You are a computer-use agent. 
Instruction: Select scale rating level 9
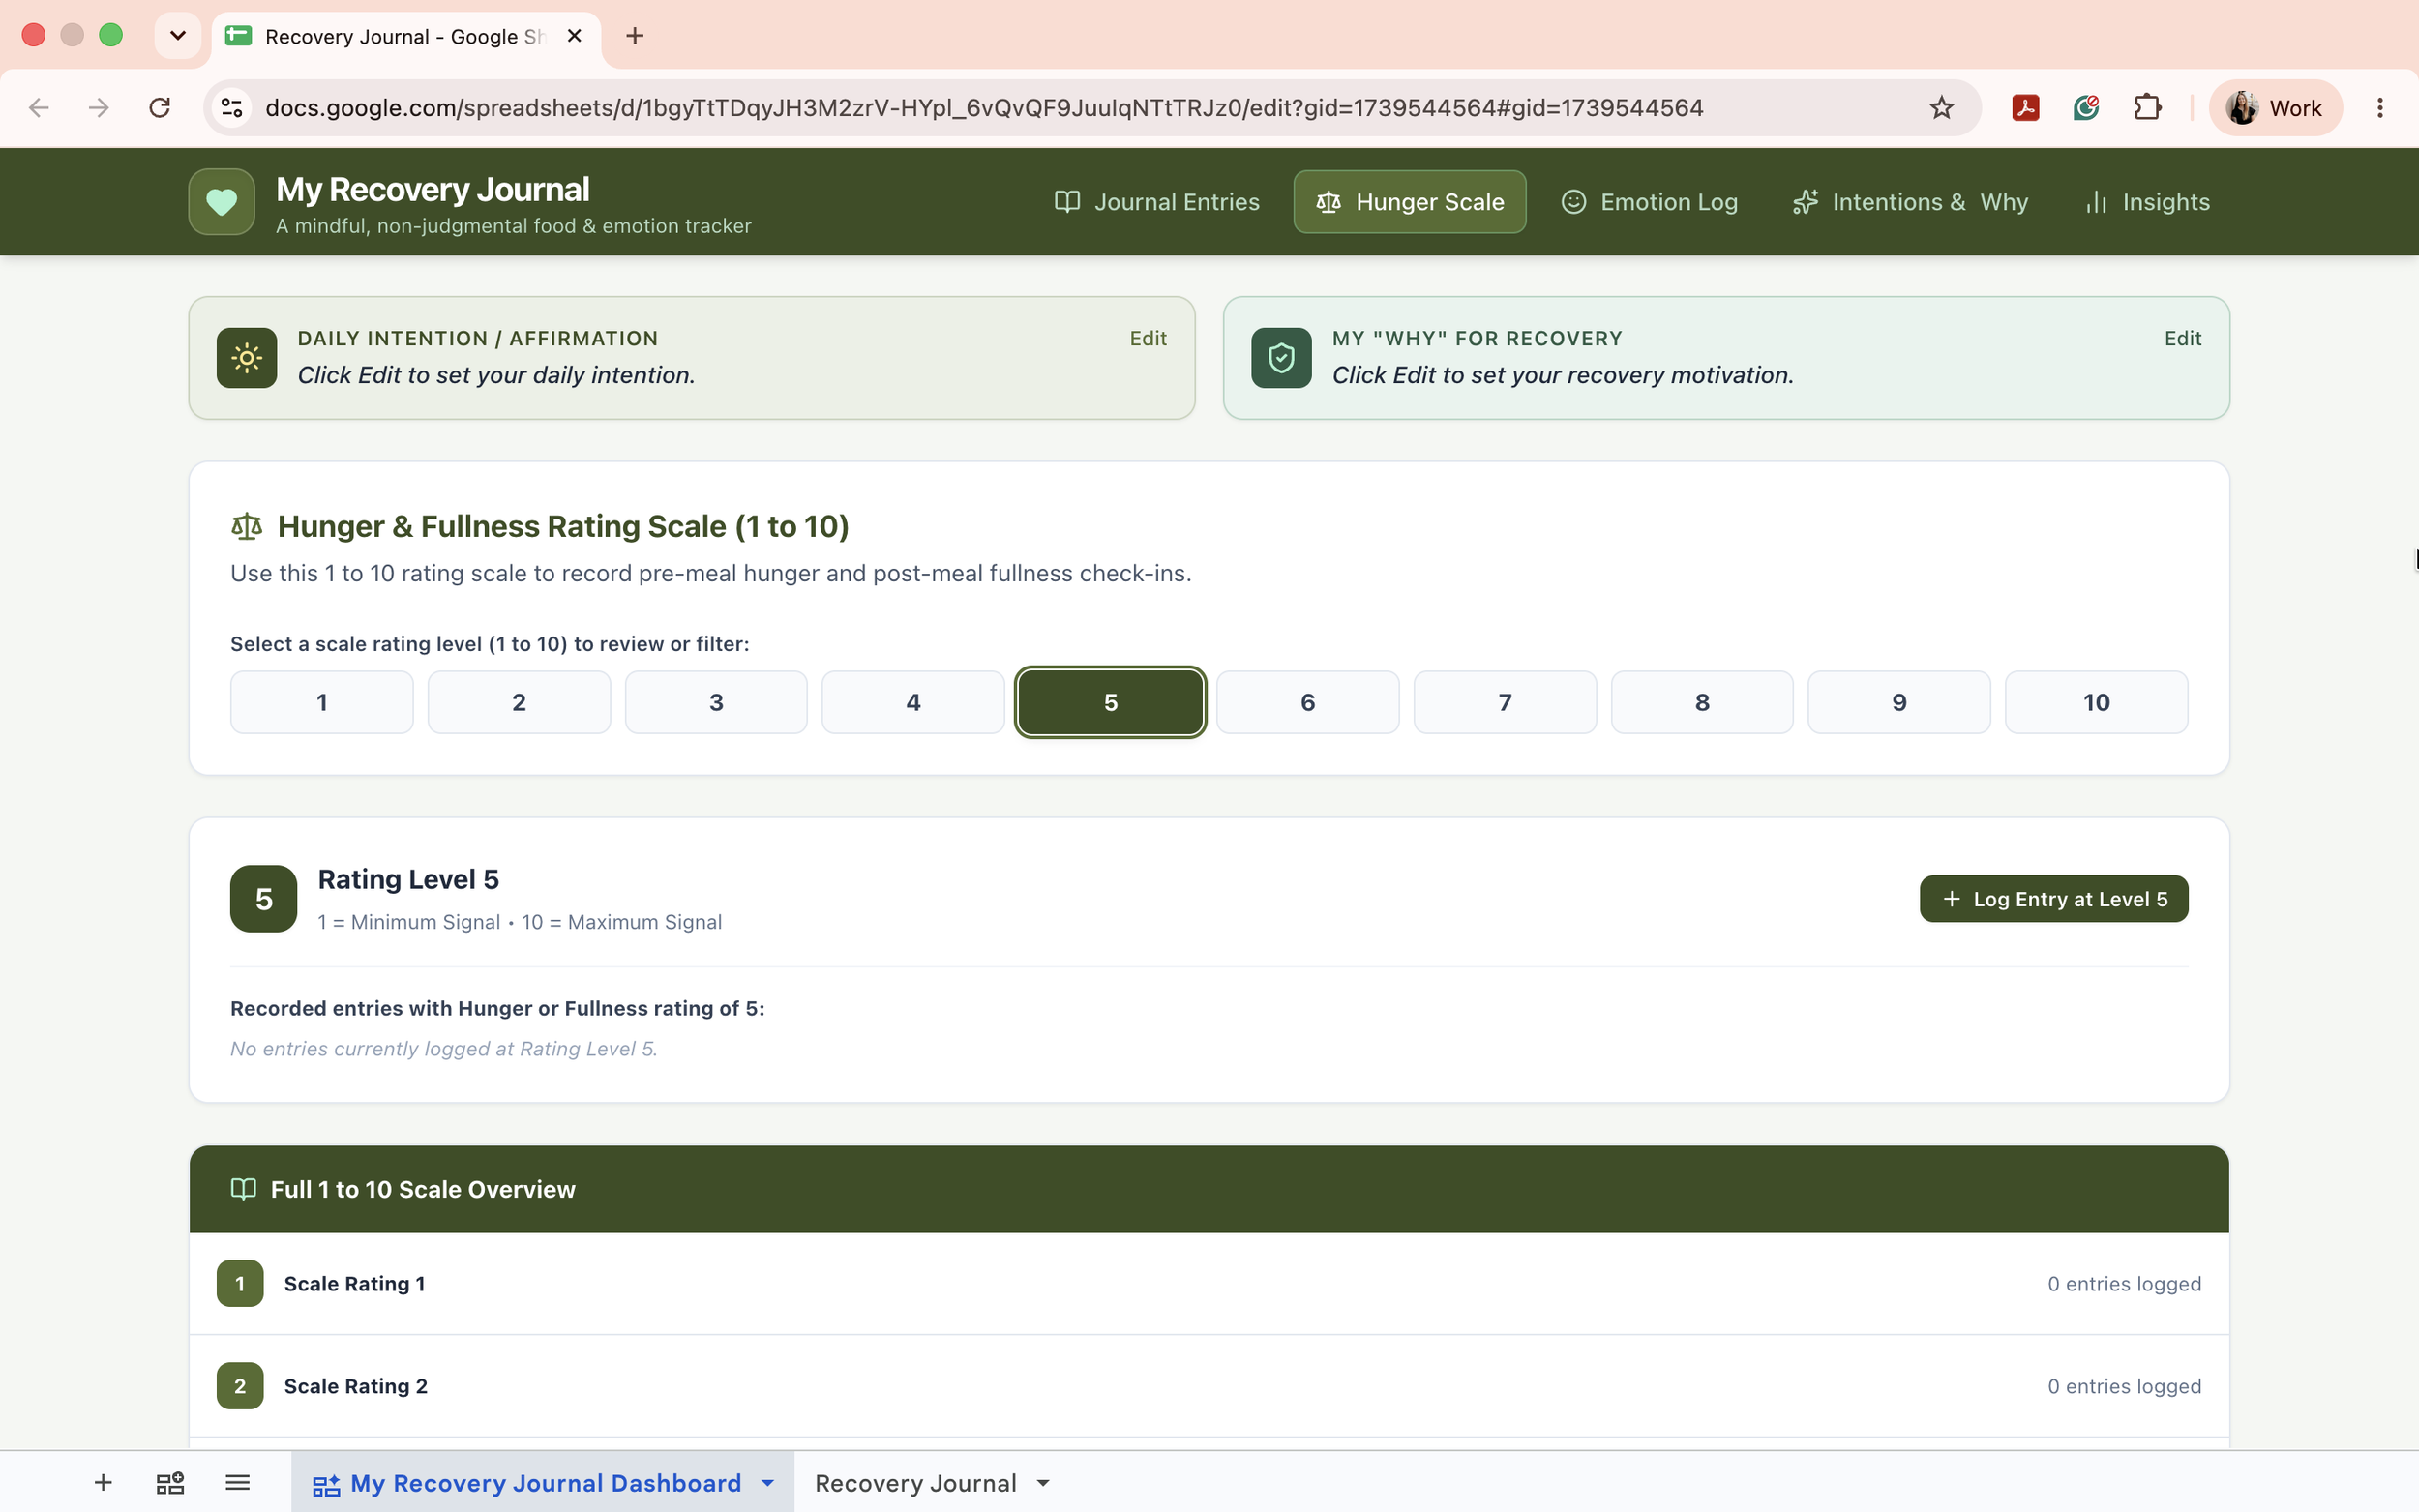(1899, 702)
